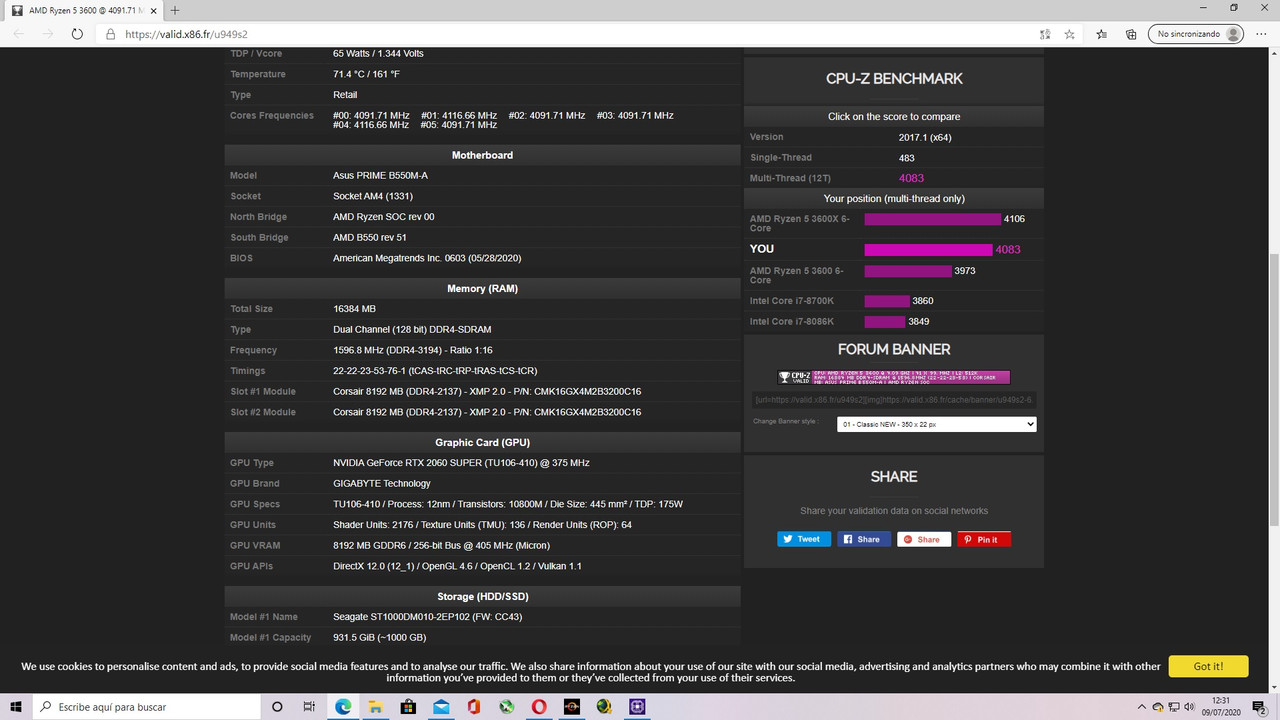Click the Storage (HDD/SSD) section header
The height and width of the screenshot is (720, 1280).
482,596
